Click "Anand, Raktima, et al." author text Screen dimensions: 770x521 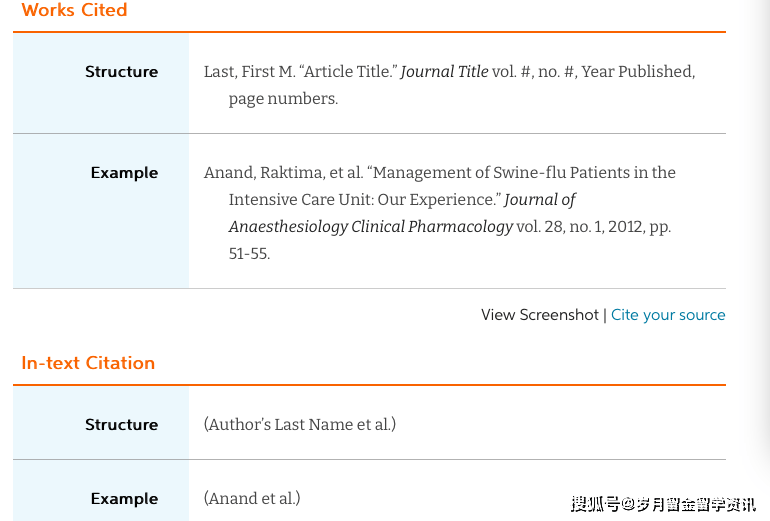click(284, 173)
